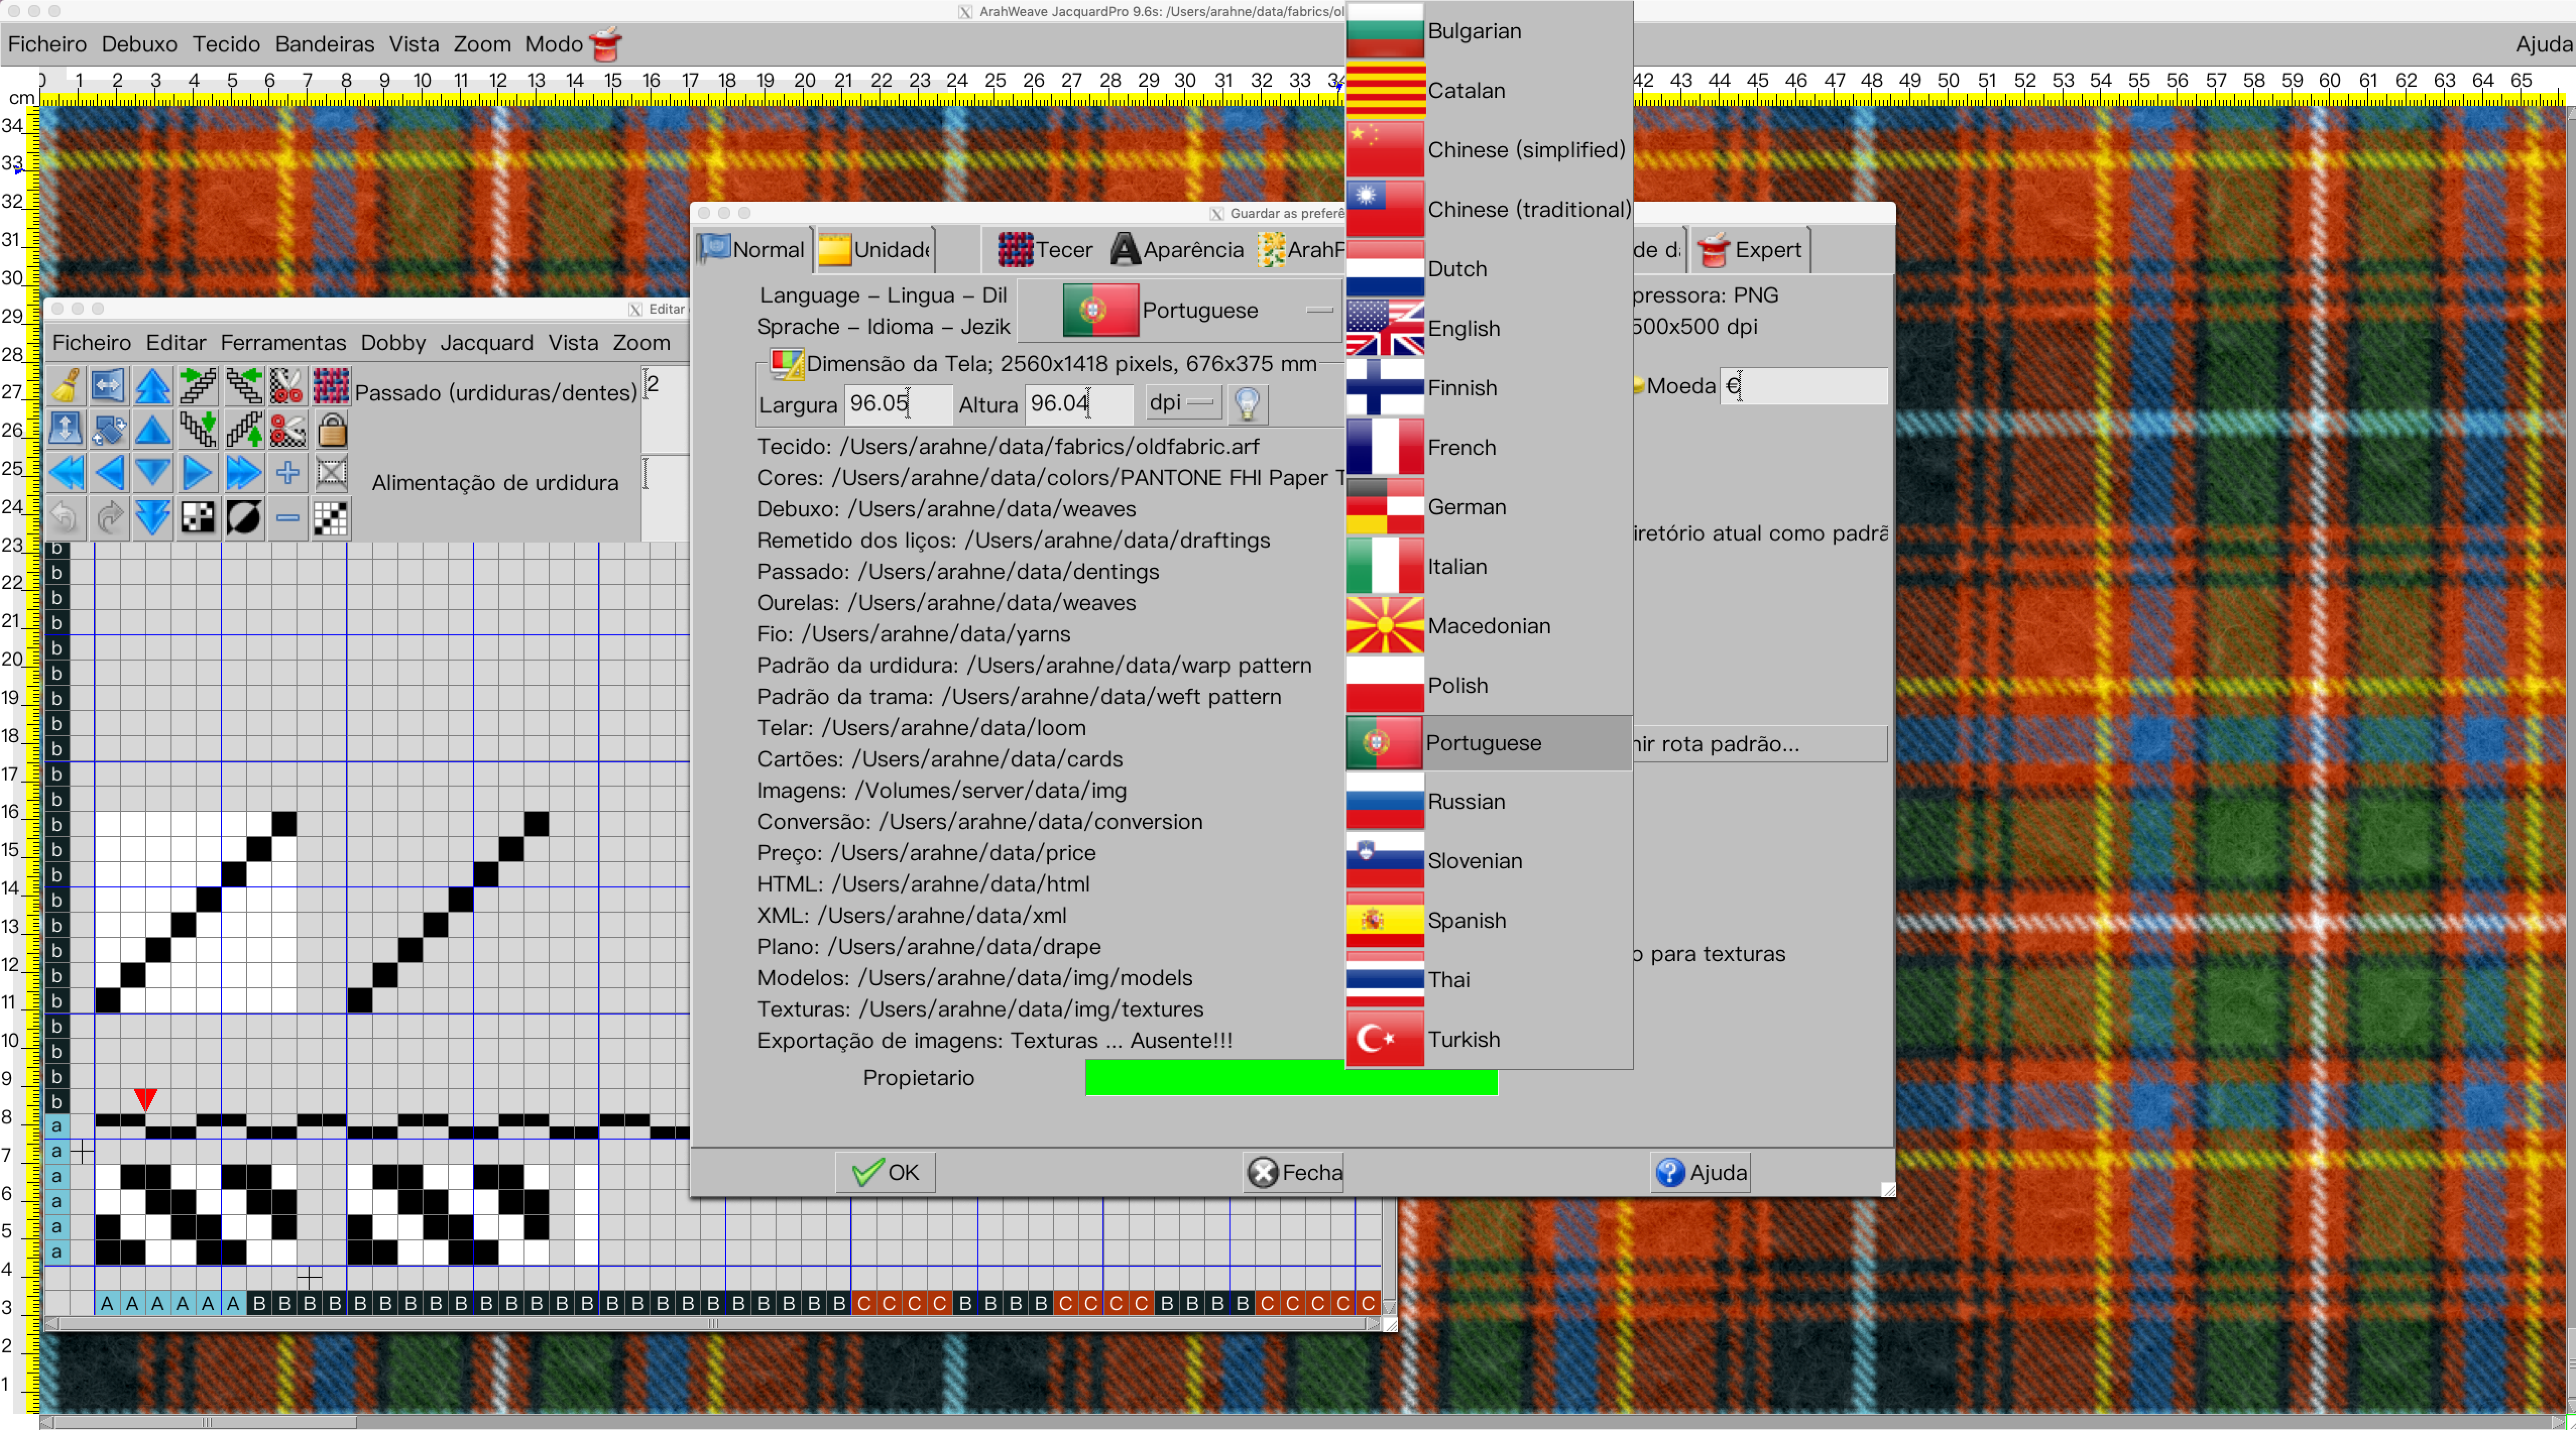2576x1430 pixels.
Task: Click the double down arrow shift icon
Action: [153, 517]
